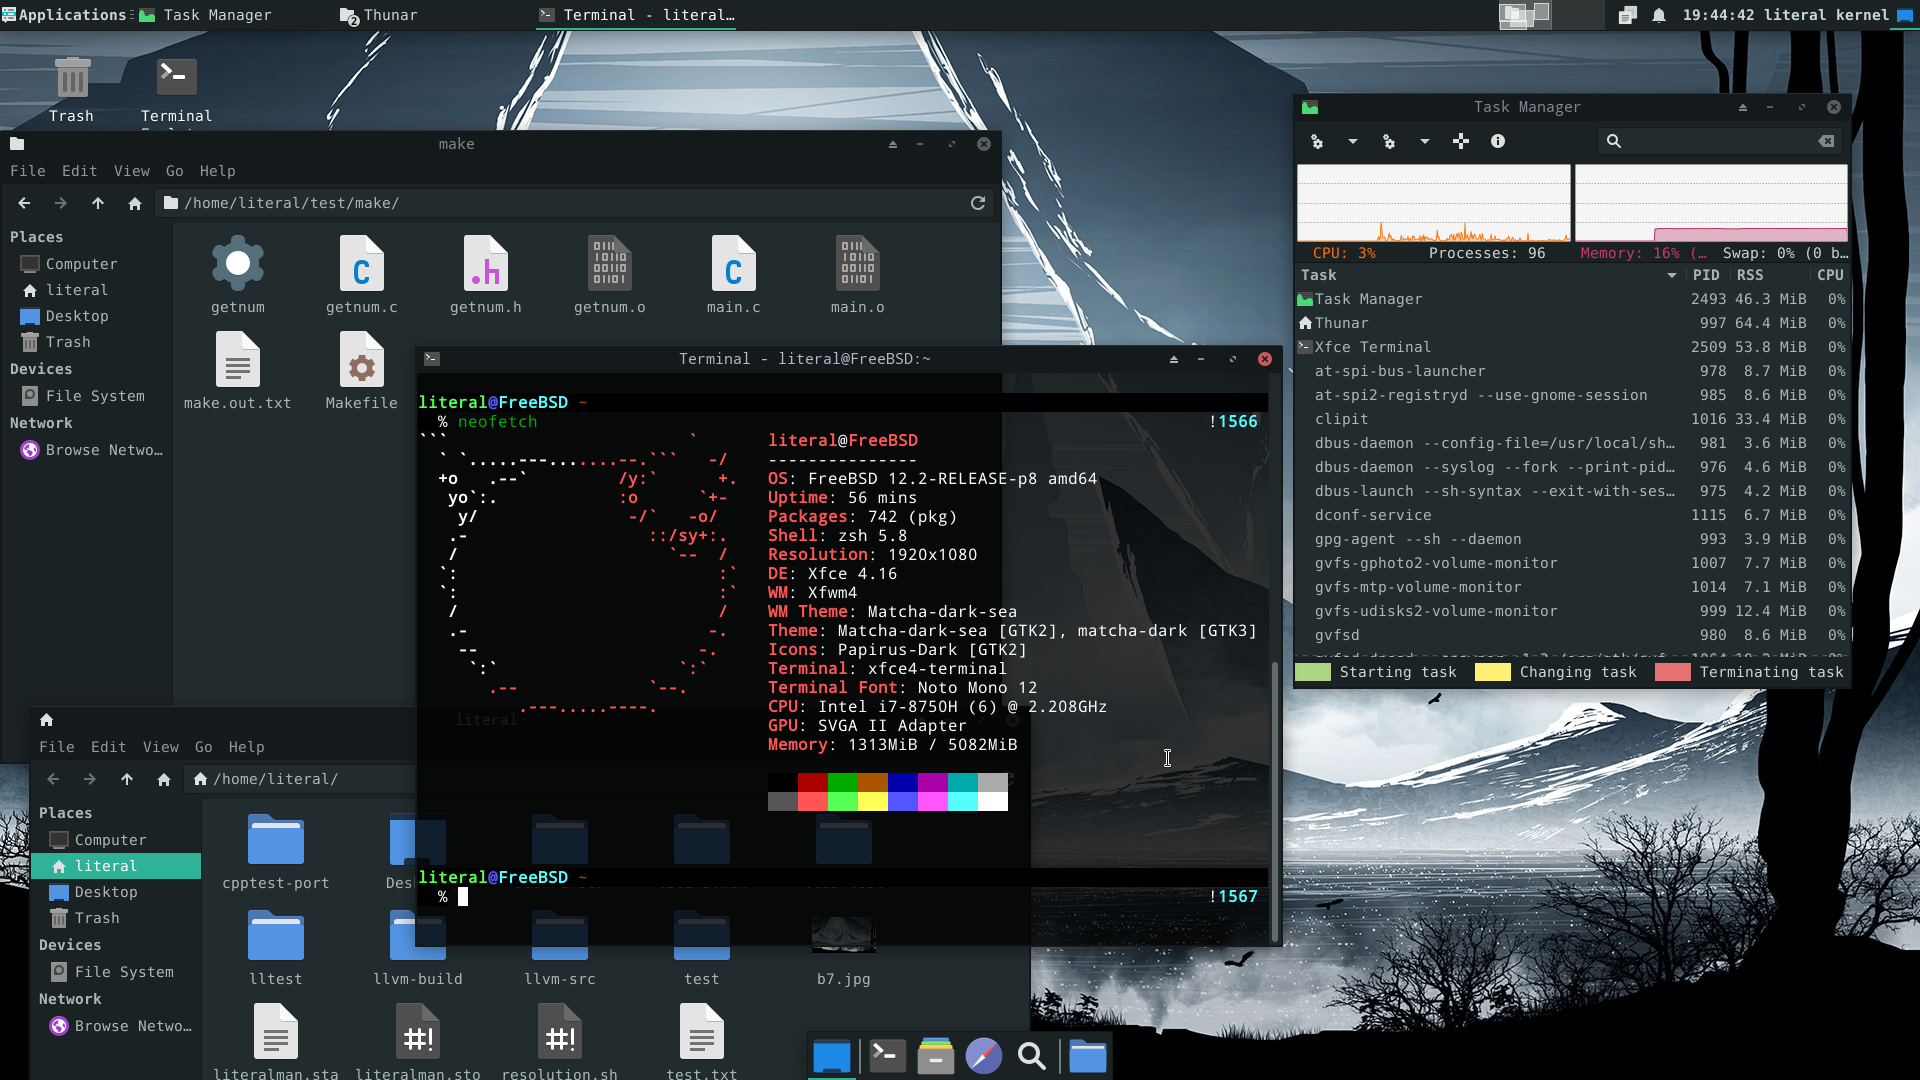Select the main.o file
The width and height of the screenshot is (1920, 1080).
(x=858, y=275)
